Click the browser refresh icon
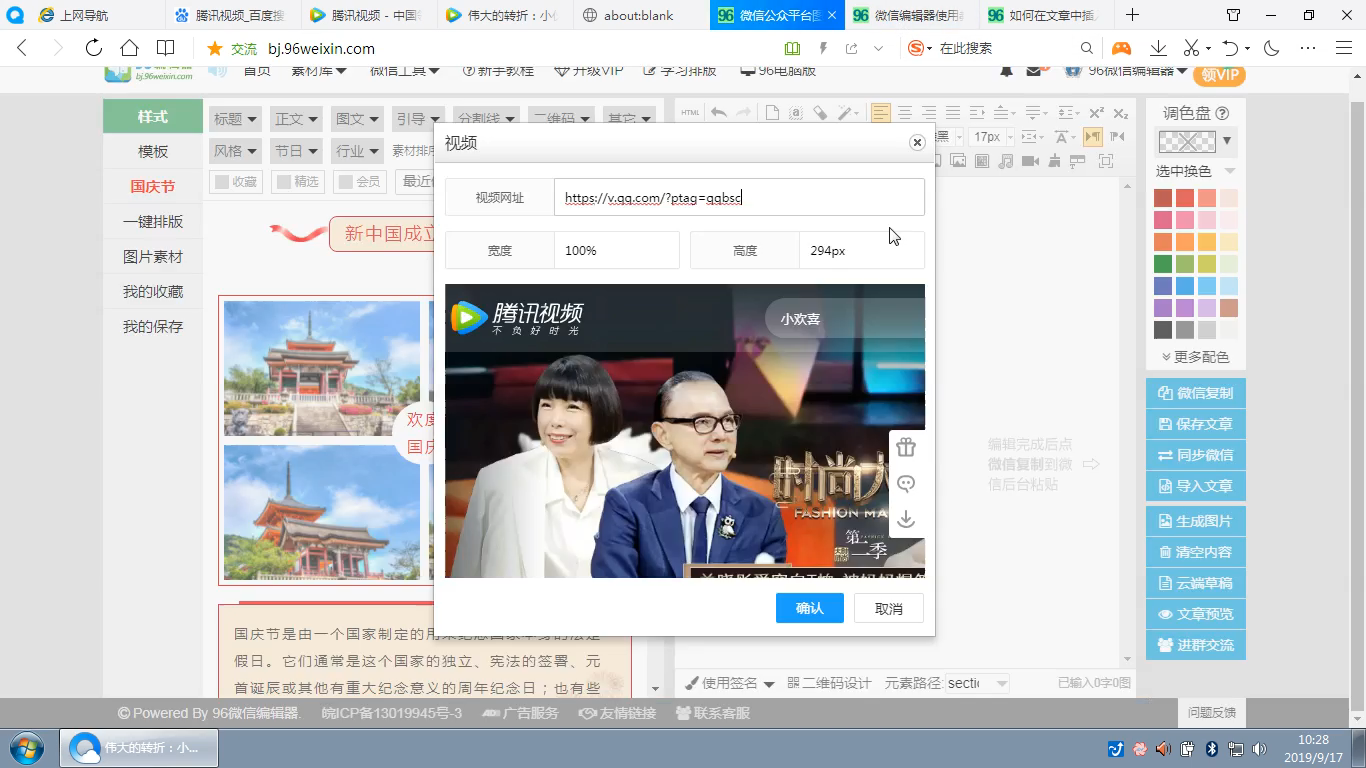Screen dimensions: 1366x768 94,48
